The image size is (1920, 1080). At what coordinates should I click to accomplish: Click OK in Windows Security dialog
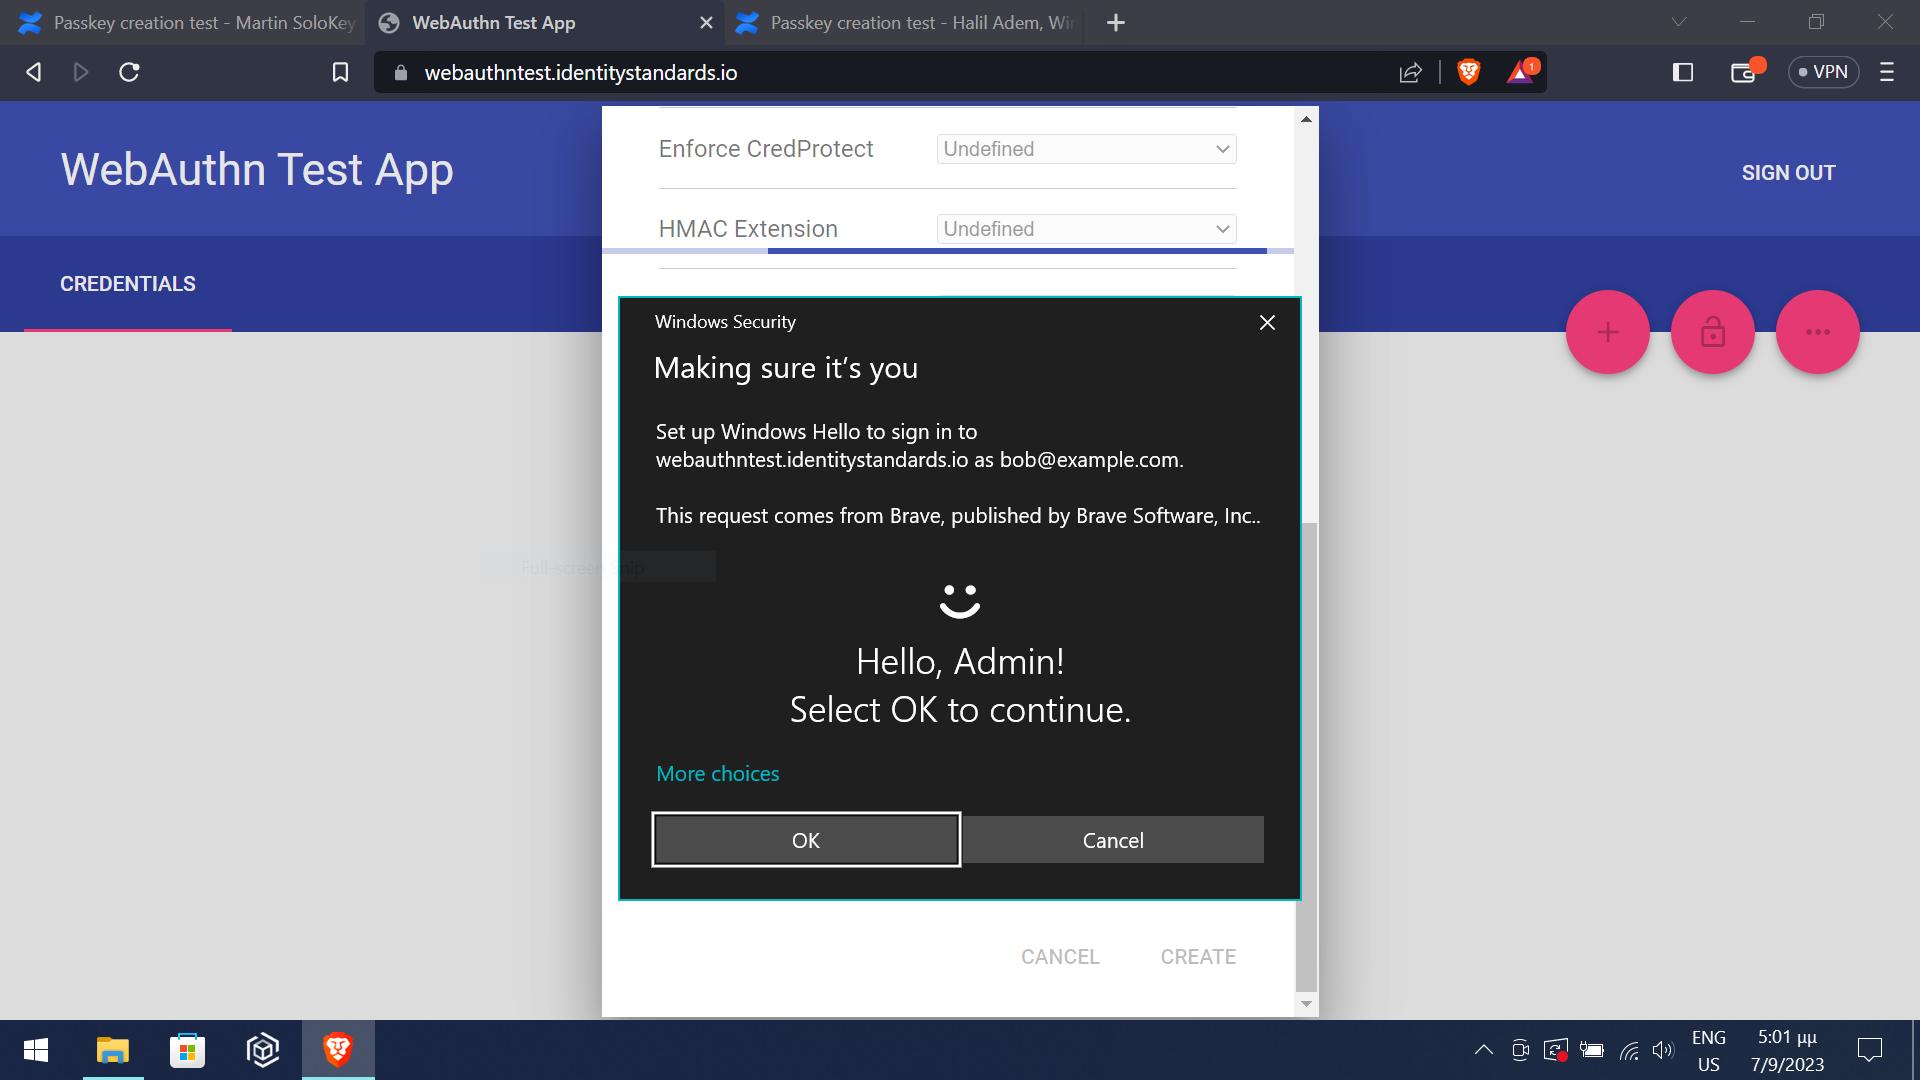(x=806, y=840)
